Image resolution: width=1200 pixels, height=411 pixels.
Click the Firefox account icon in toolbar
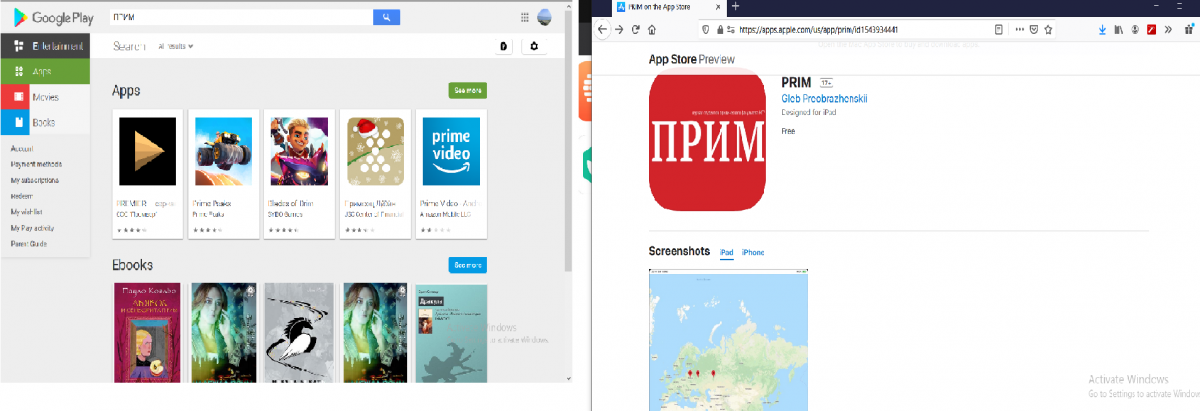pyautogui.click(x=1135, y=30)
